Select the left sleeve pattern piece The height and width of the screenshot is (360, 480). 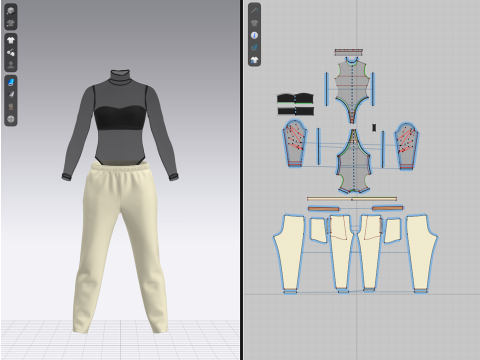click(x=295, y=143)
